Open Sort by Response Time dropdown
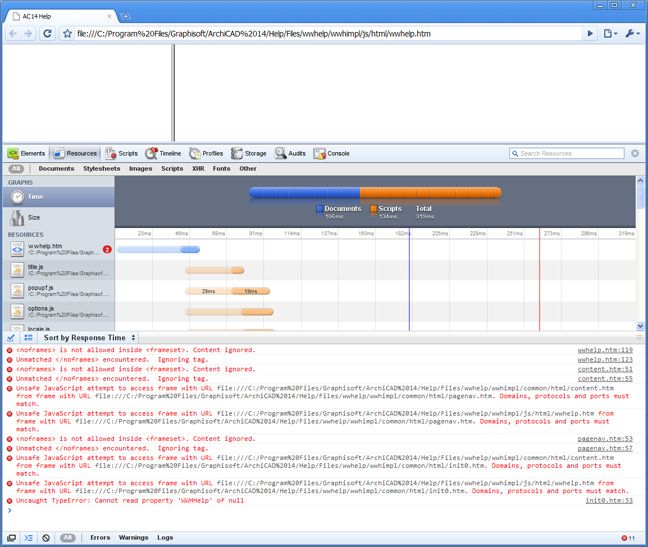The width and height of the screenshot is (648, 547). (x=90, y=338)
